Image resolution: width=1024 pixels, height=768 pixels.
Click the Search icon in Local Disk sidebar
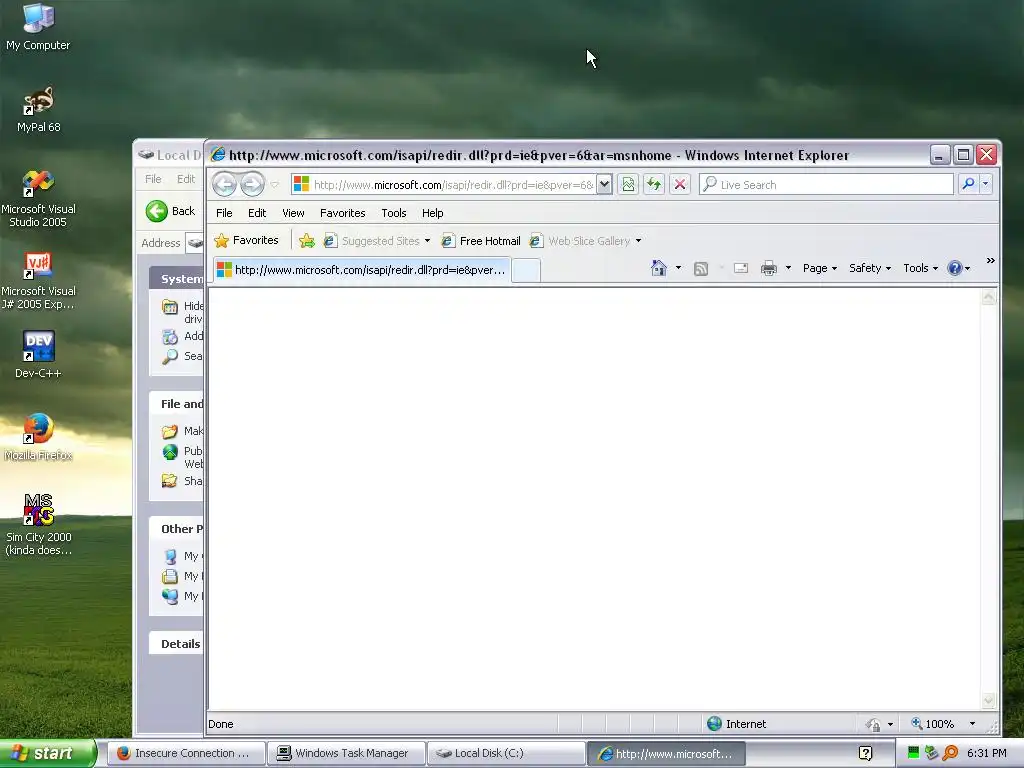coord(170,357)
